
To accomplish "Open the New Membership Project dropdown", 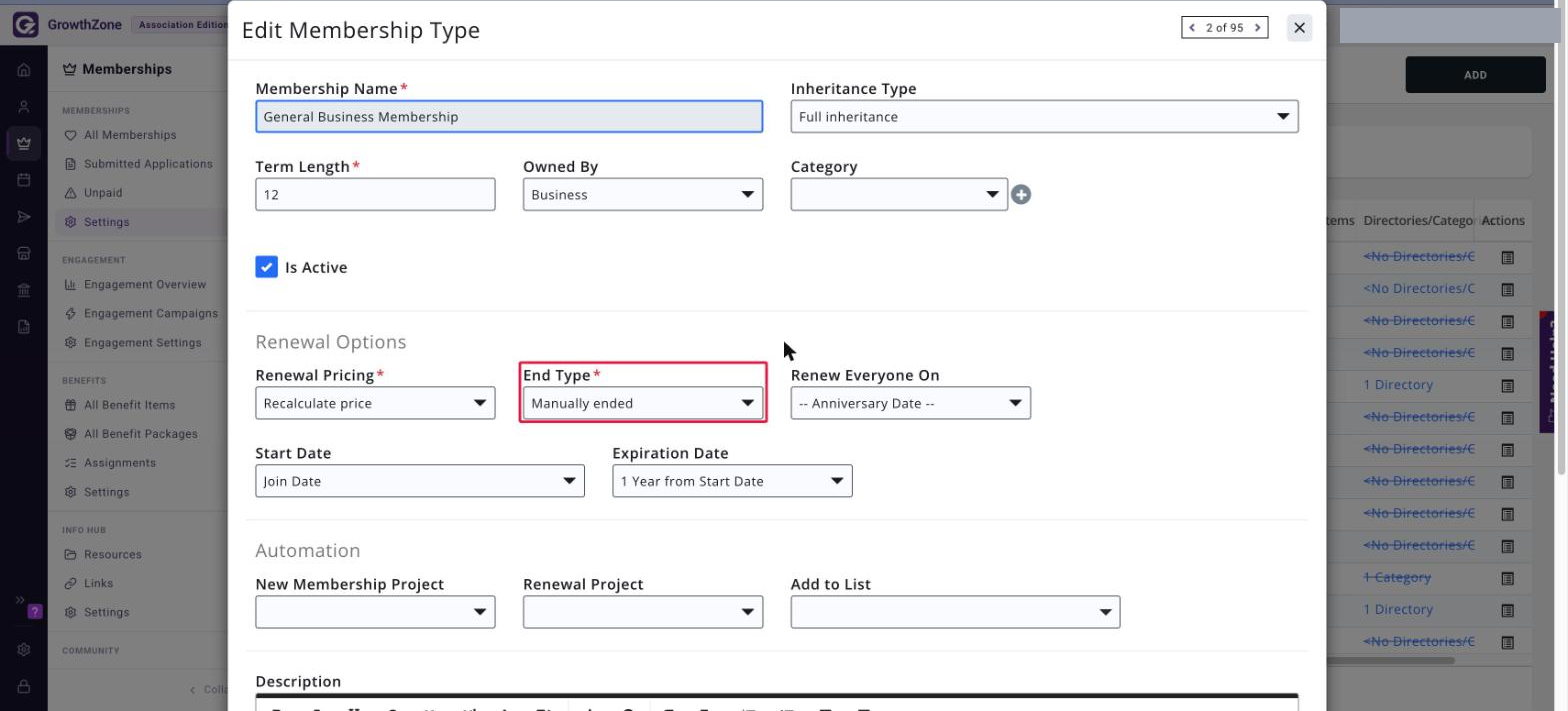I will (375, 612).
